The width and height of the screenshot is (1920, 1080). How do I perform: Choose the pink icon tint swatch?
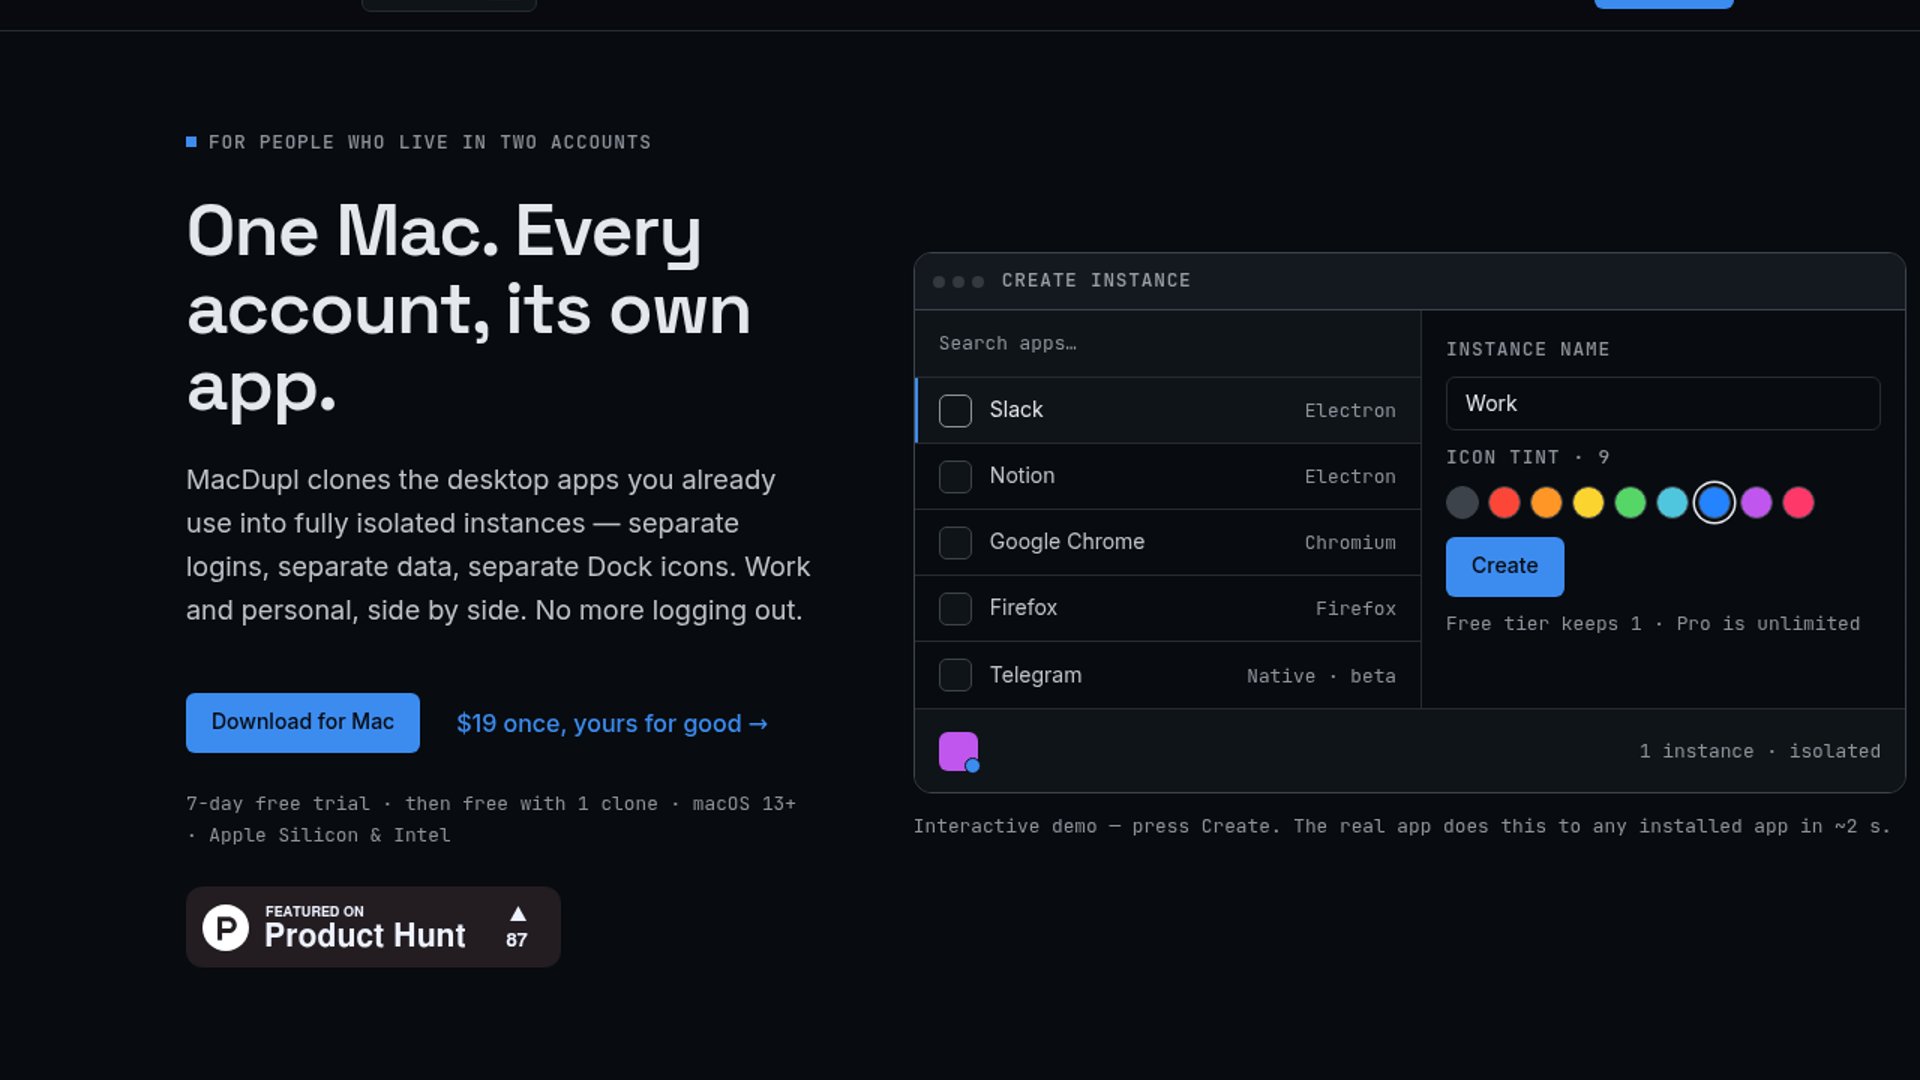(x=1798, y=502)
